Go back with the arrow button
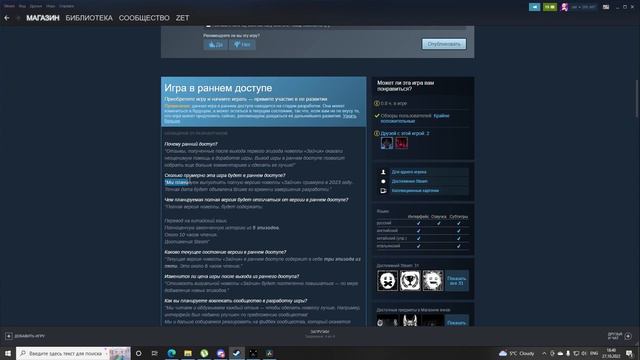 tap(7, 18)
